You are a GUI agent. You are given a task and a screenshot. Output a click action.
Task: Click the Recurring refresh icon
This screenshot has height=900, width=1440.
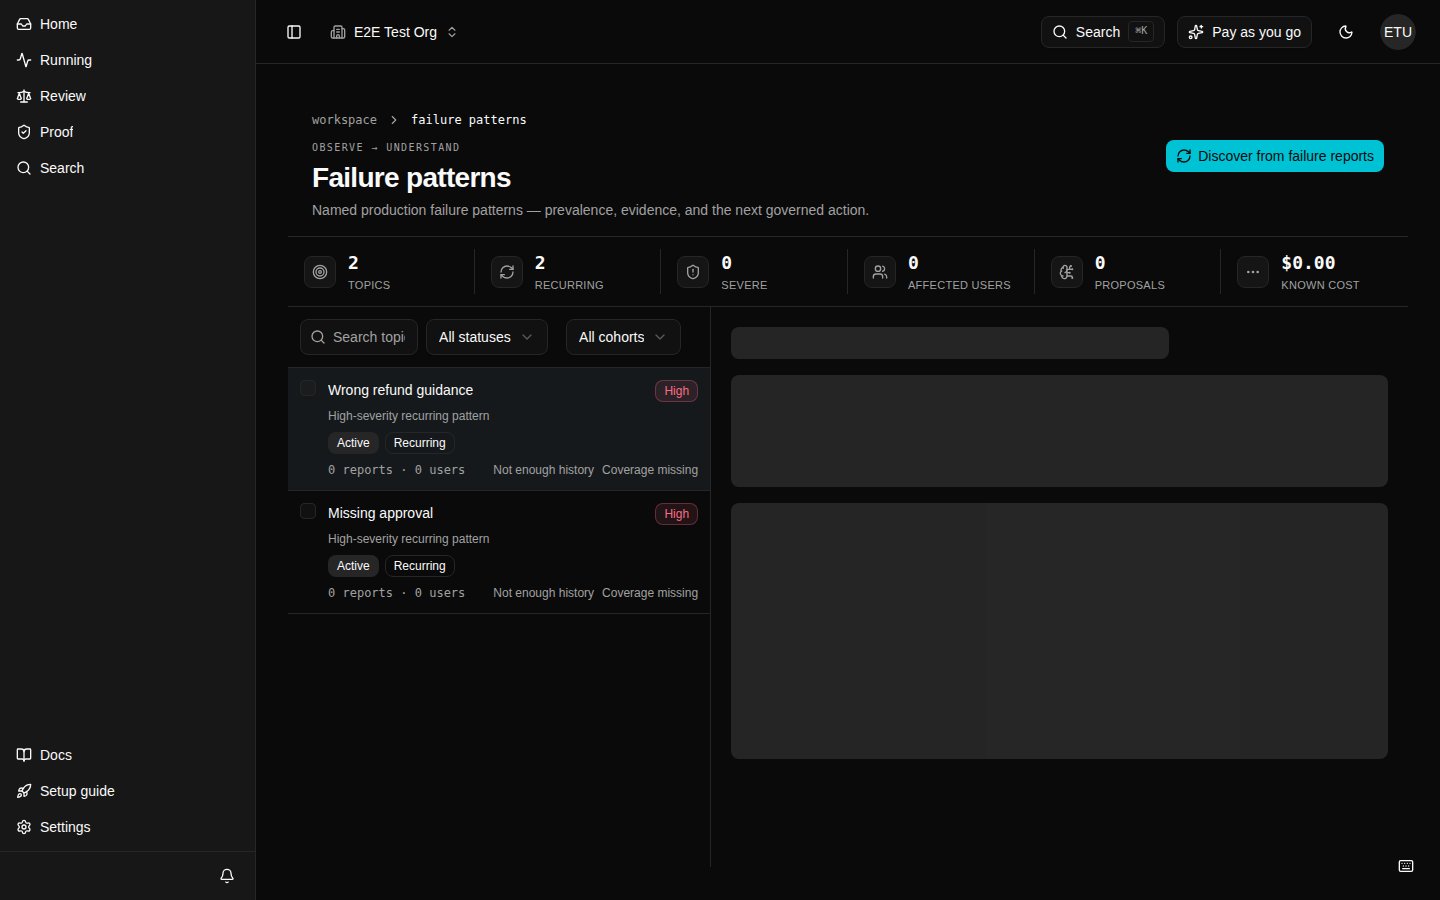507,272
